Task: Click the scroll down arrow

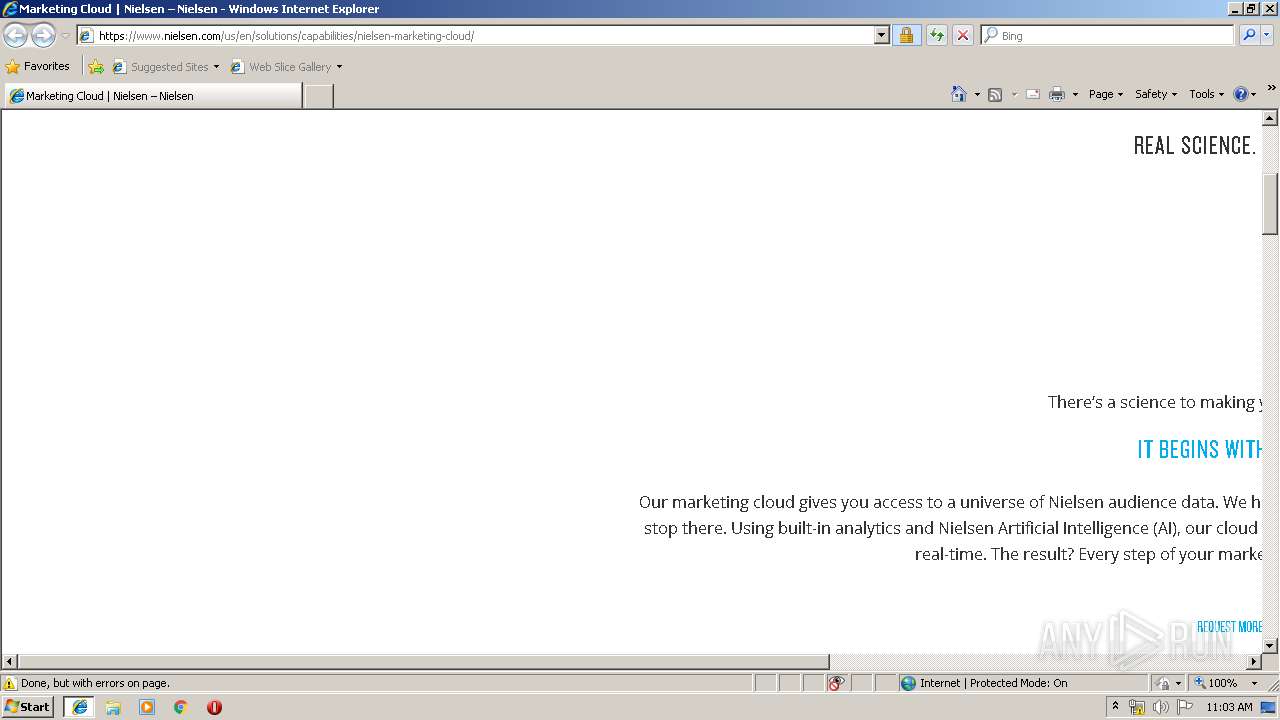Action: tap(1270, 645)
